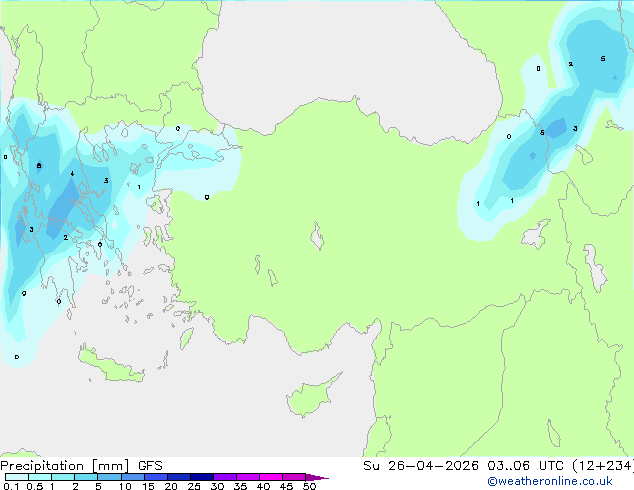Click the '20' legend scale label
This screenshot has height=490, width=634.
click(171, 486)
